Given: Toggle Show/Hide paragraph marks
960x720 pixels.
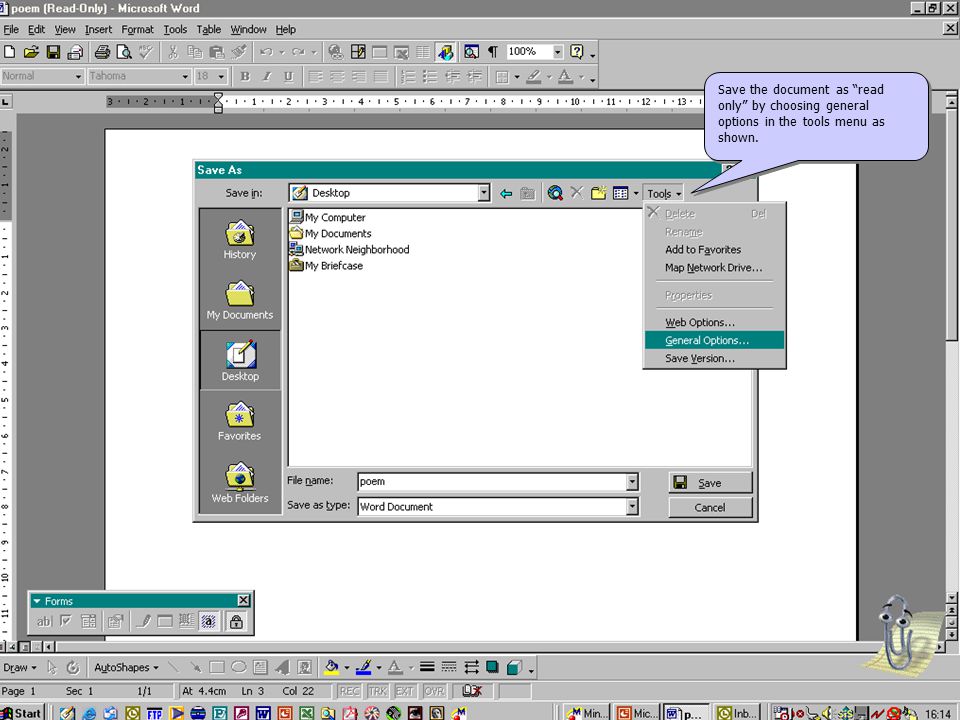Looking at the screenshot, I should click(493, 52).
